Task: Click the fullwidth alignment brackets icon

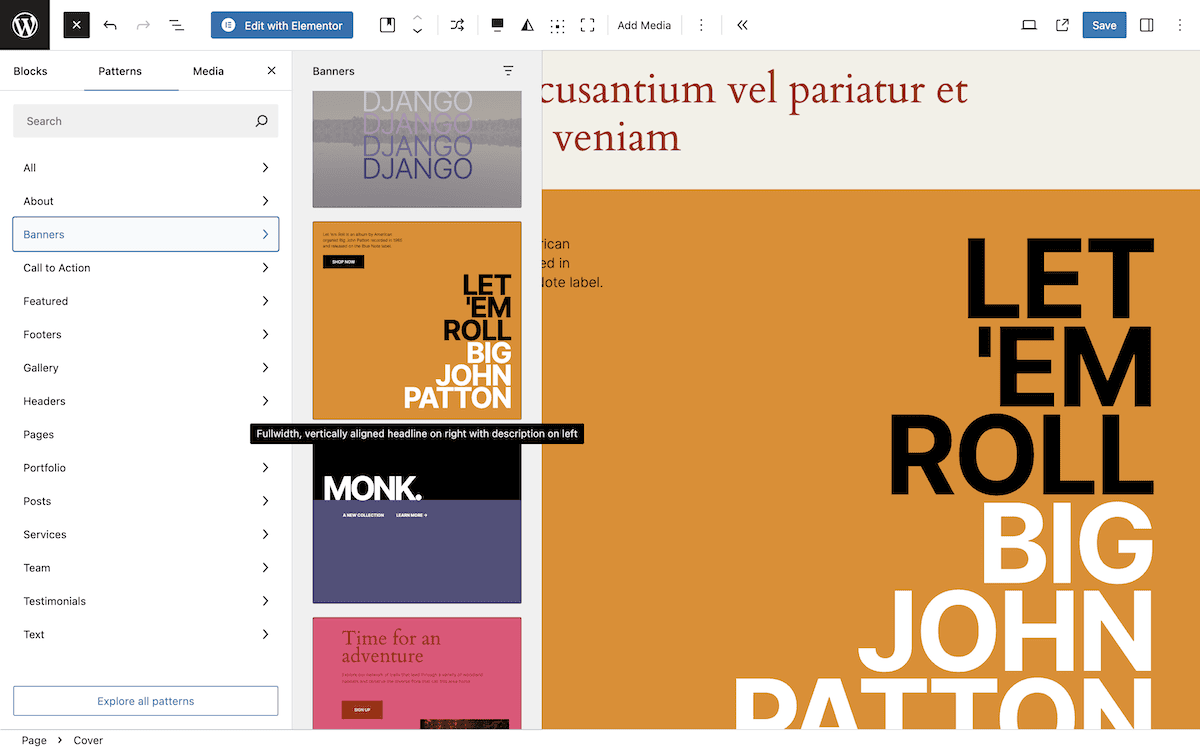Action: tap(588, 25)
